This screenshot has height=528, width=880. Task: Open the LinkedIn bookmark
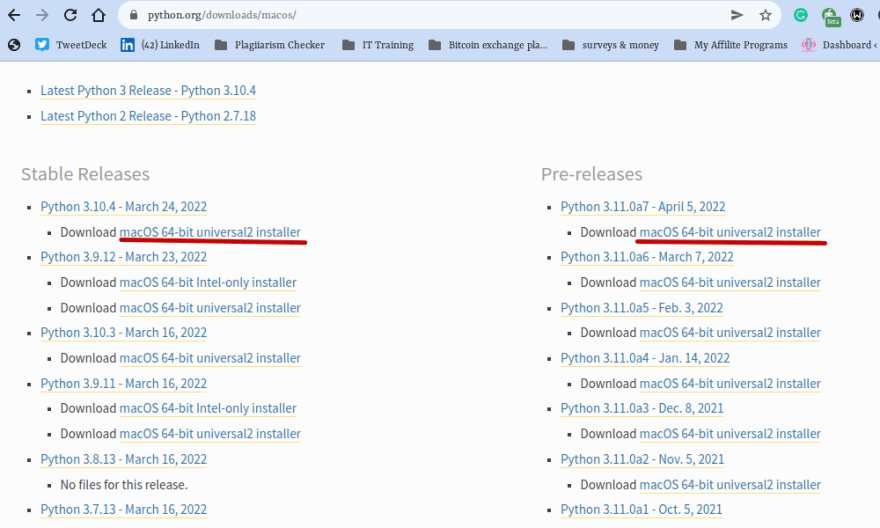(x=160, y=45)
